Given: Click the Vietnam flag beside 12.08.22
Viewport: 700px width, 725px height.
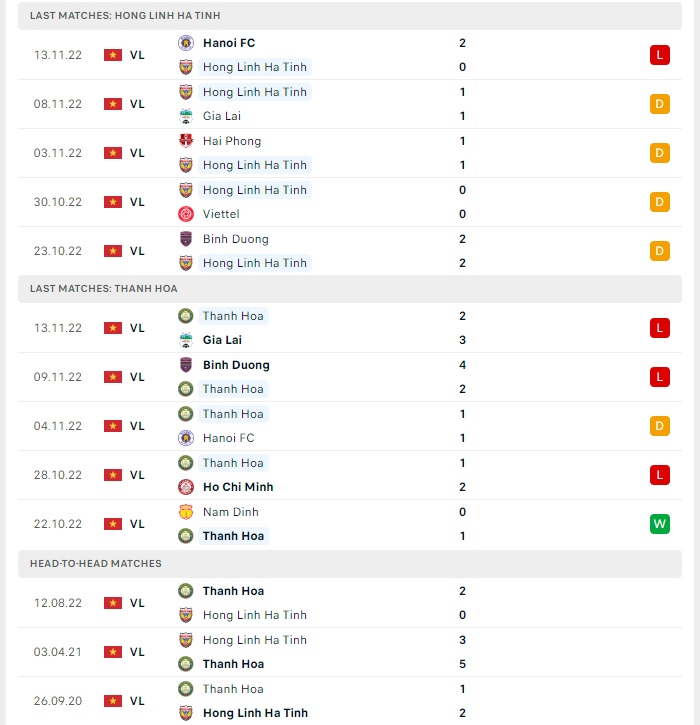Looking at the screenshot, I should [113, 603].
